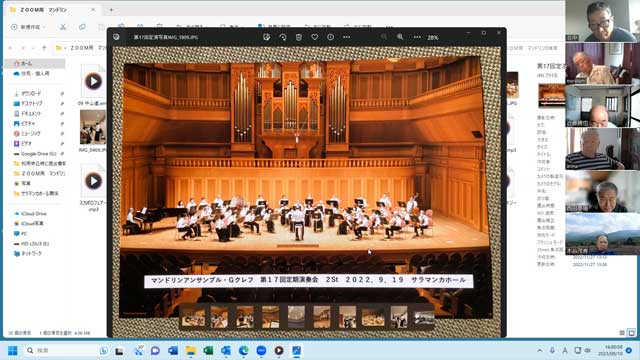Select top Zoom participant video with glasses

tap(602, 21)
